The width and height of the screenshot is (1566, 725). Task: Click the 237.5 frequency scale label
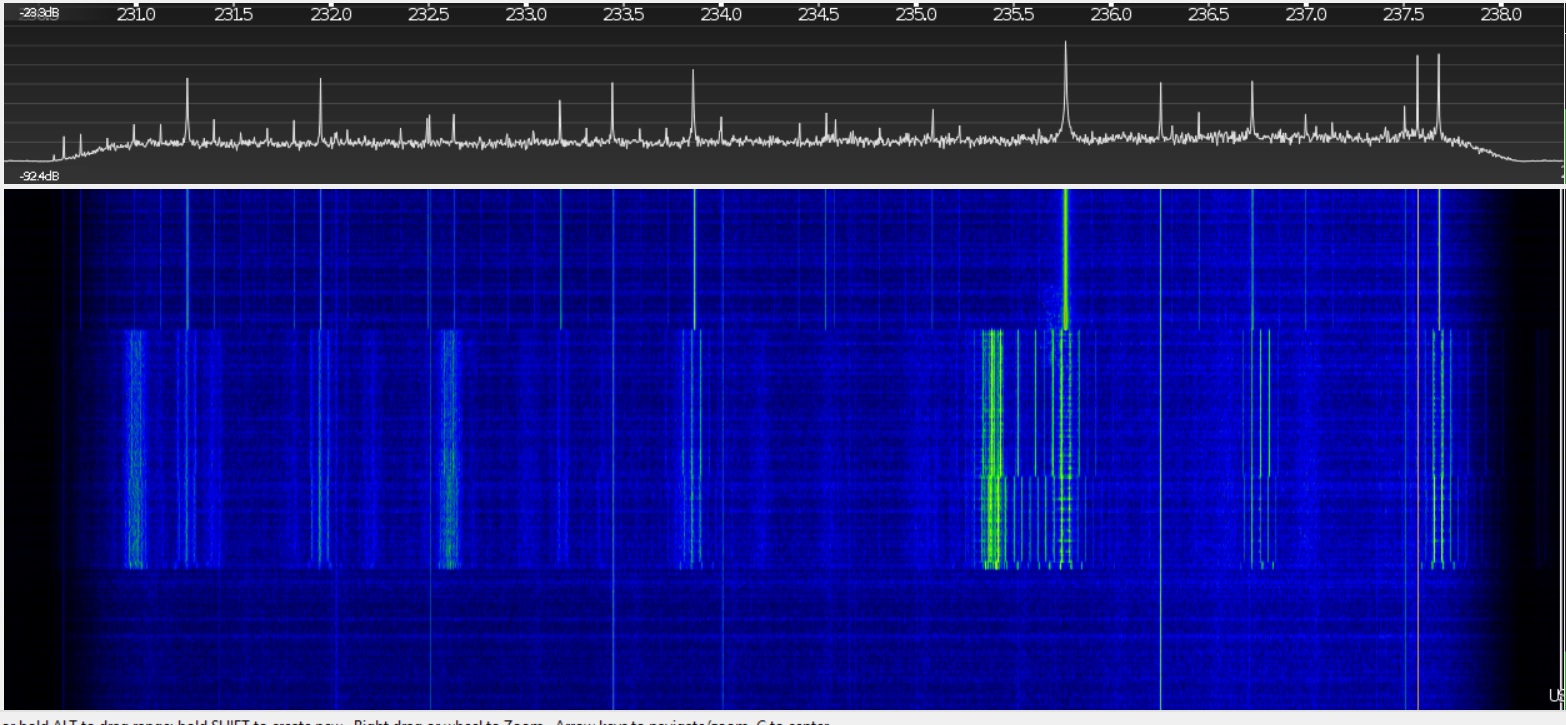tap(1403, 14)
